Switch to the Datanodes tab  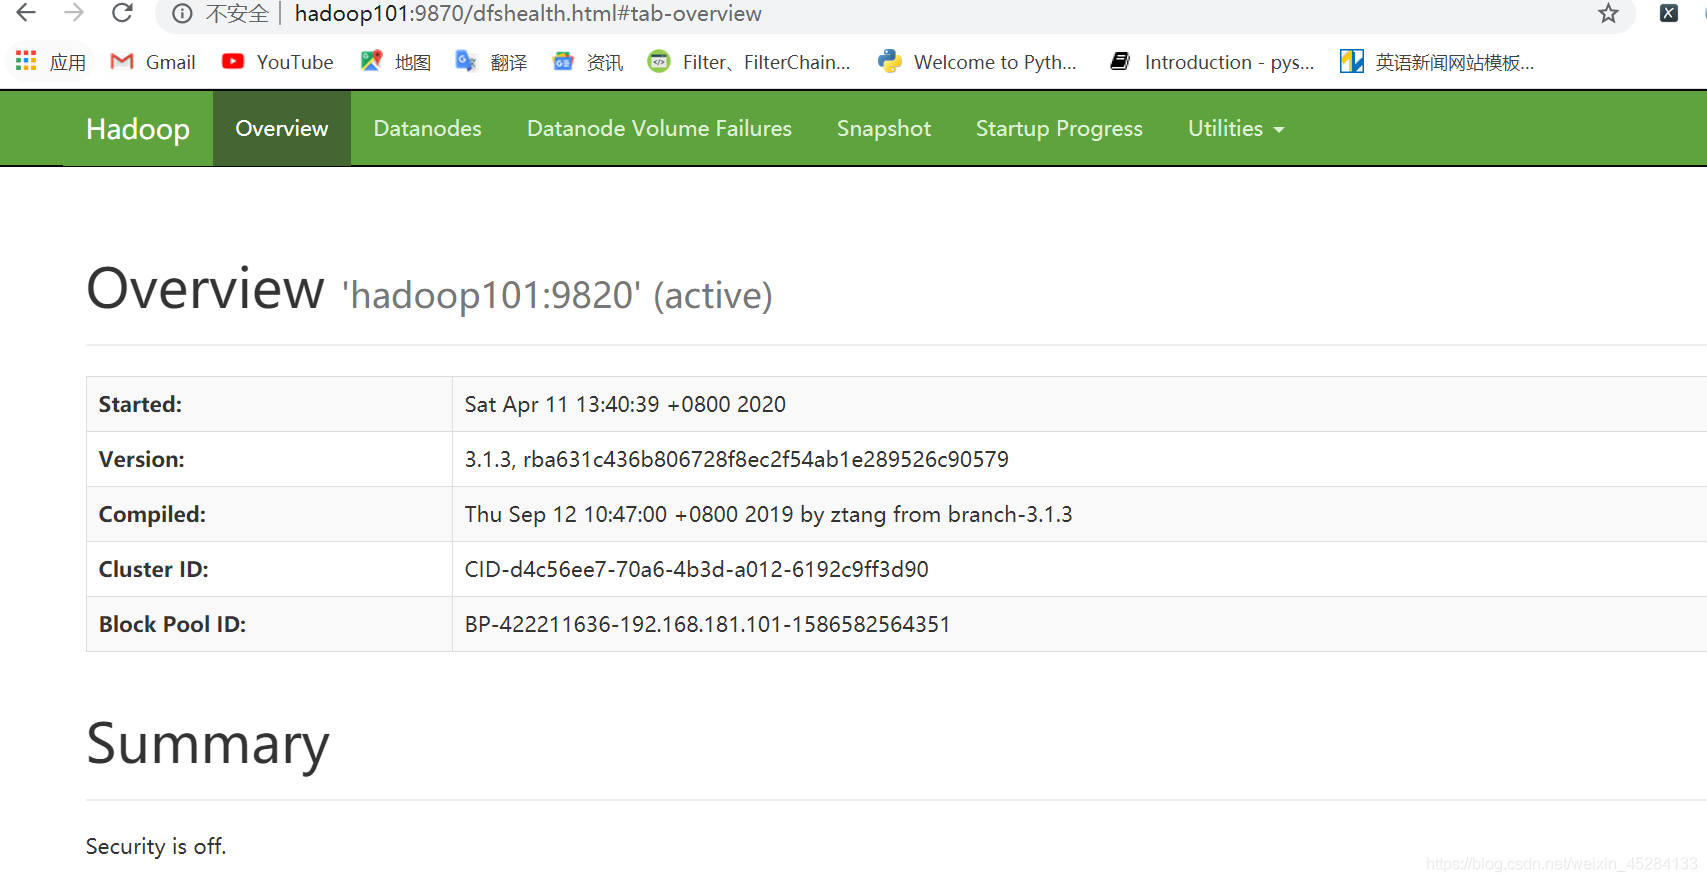(428, 128)
